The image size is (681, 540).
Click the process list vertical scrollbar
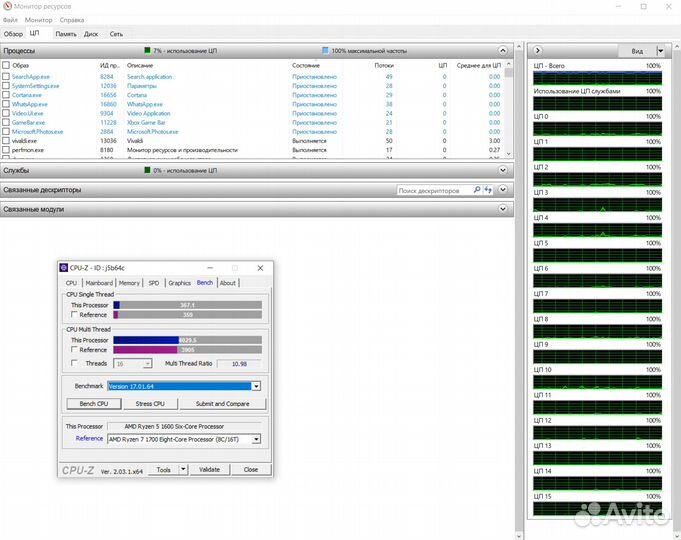pos(509,110)
